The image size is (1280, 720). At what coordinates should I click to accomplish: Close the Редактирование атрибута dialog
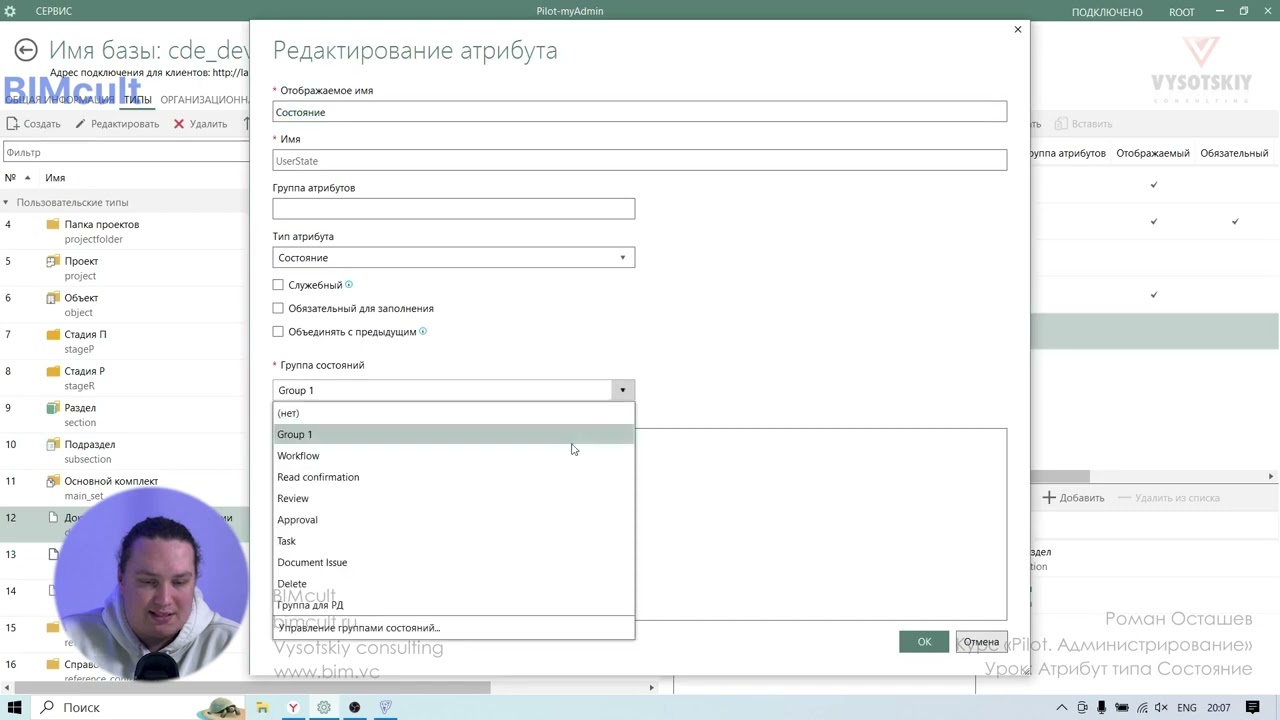(x=1018, y=29)
